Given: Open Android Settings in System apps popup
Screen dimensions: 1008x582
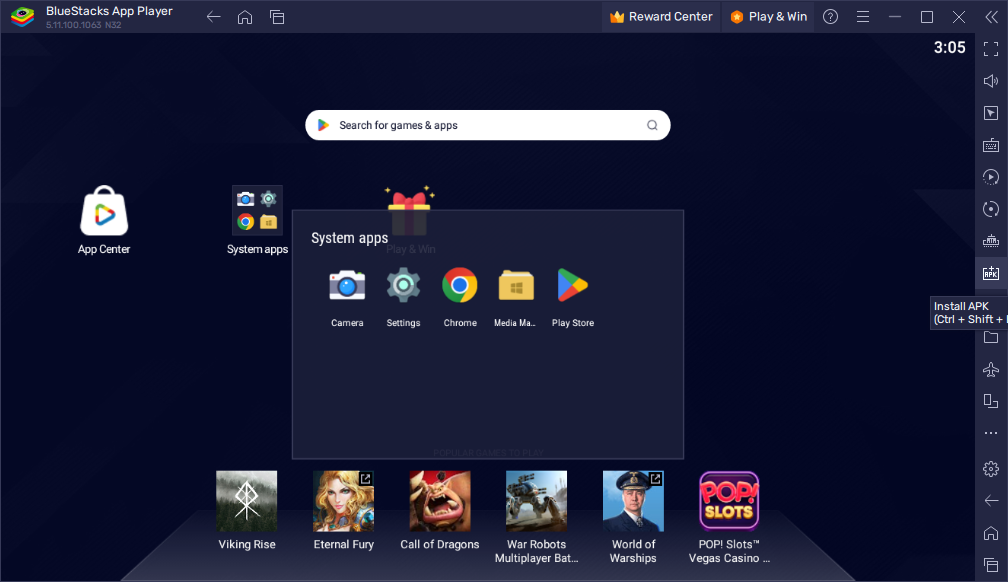Looking at the screenshot, I should click(403, 286).
